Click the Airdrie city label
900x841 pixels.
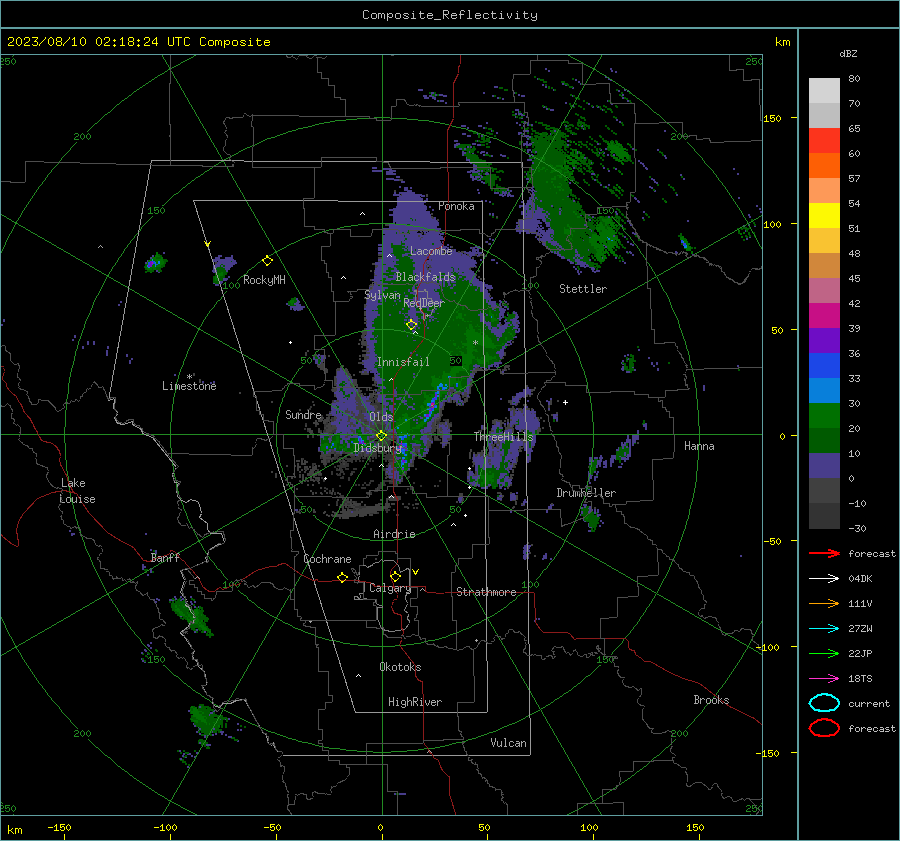click(394, 534)
